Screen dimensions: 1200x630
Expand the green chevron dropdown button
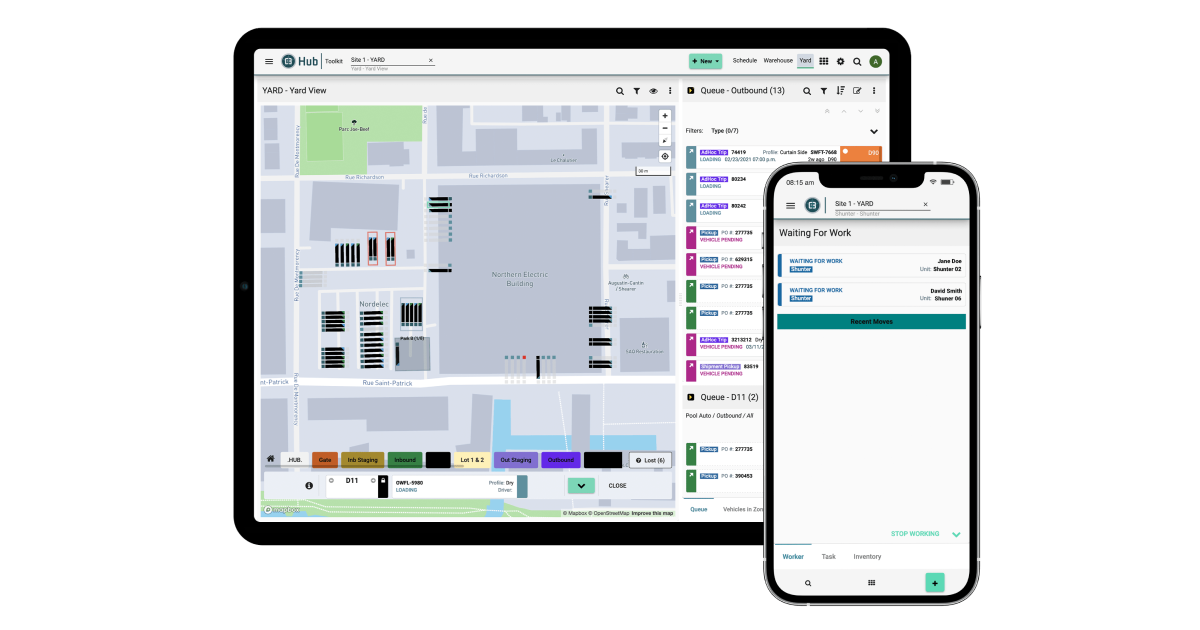(x=581, y=486)
